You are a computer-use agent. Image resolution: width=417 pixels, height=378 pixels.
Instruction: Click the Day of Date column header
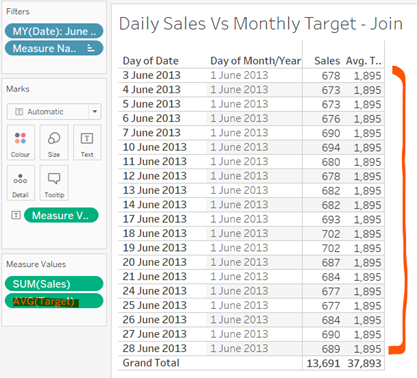click(151, 61)
